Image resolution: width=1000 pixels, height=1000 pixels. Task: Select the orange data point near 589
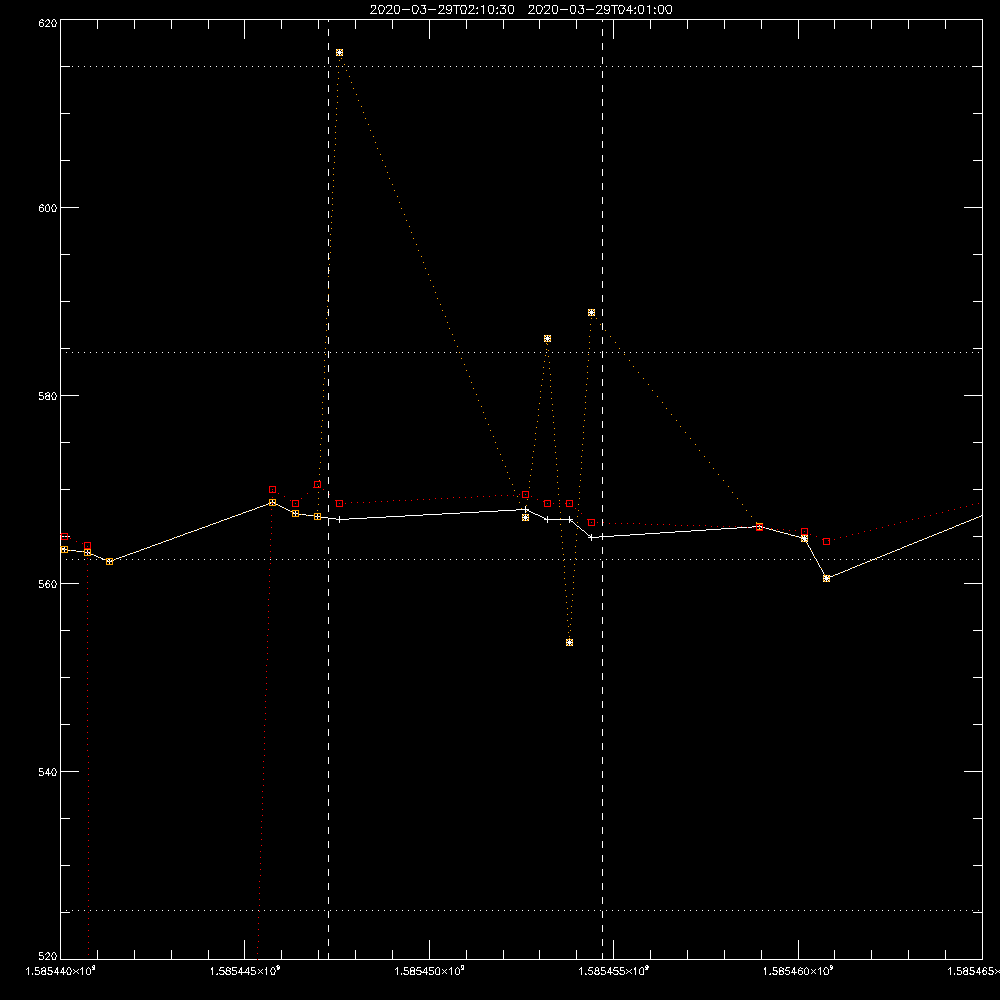[592, 312]
